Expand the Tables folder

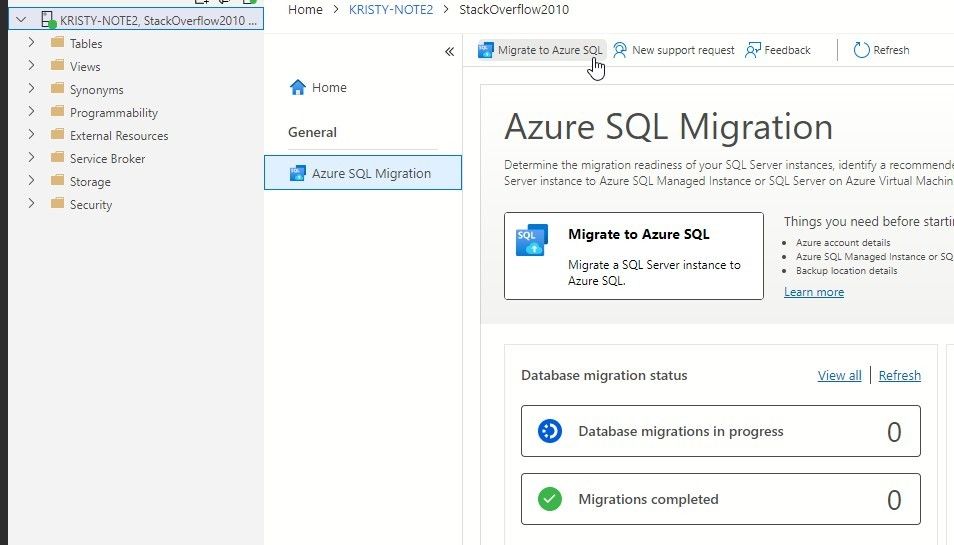pyautogui.click(x=32, y=43)
